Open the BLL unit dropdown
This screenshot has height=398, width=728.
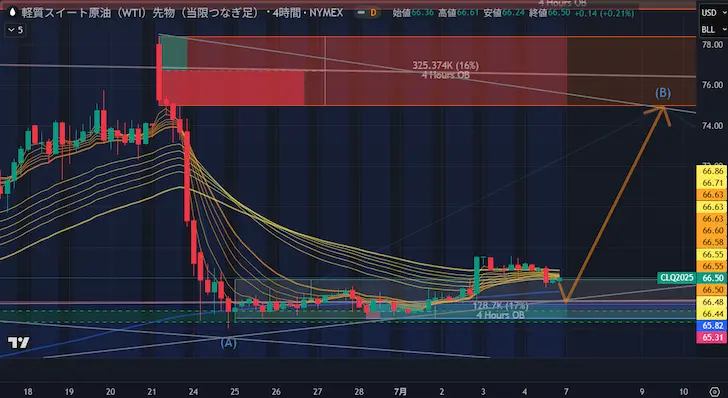pyautogui.click(x=714, y=29)
